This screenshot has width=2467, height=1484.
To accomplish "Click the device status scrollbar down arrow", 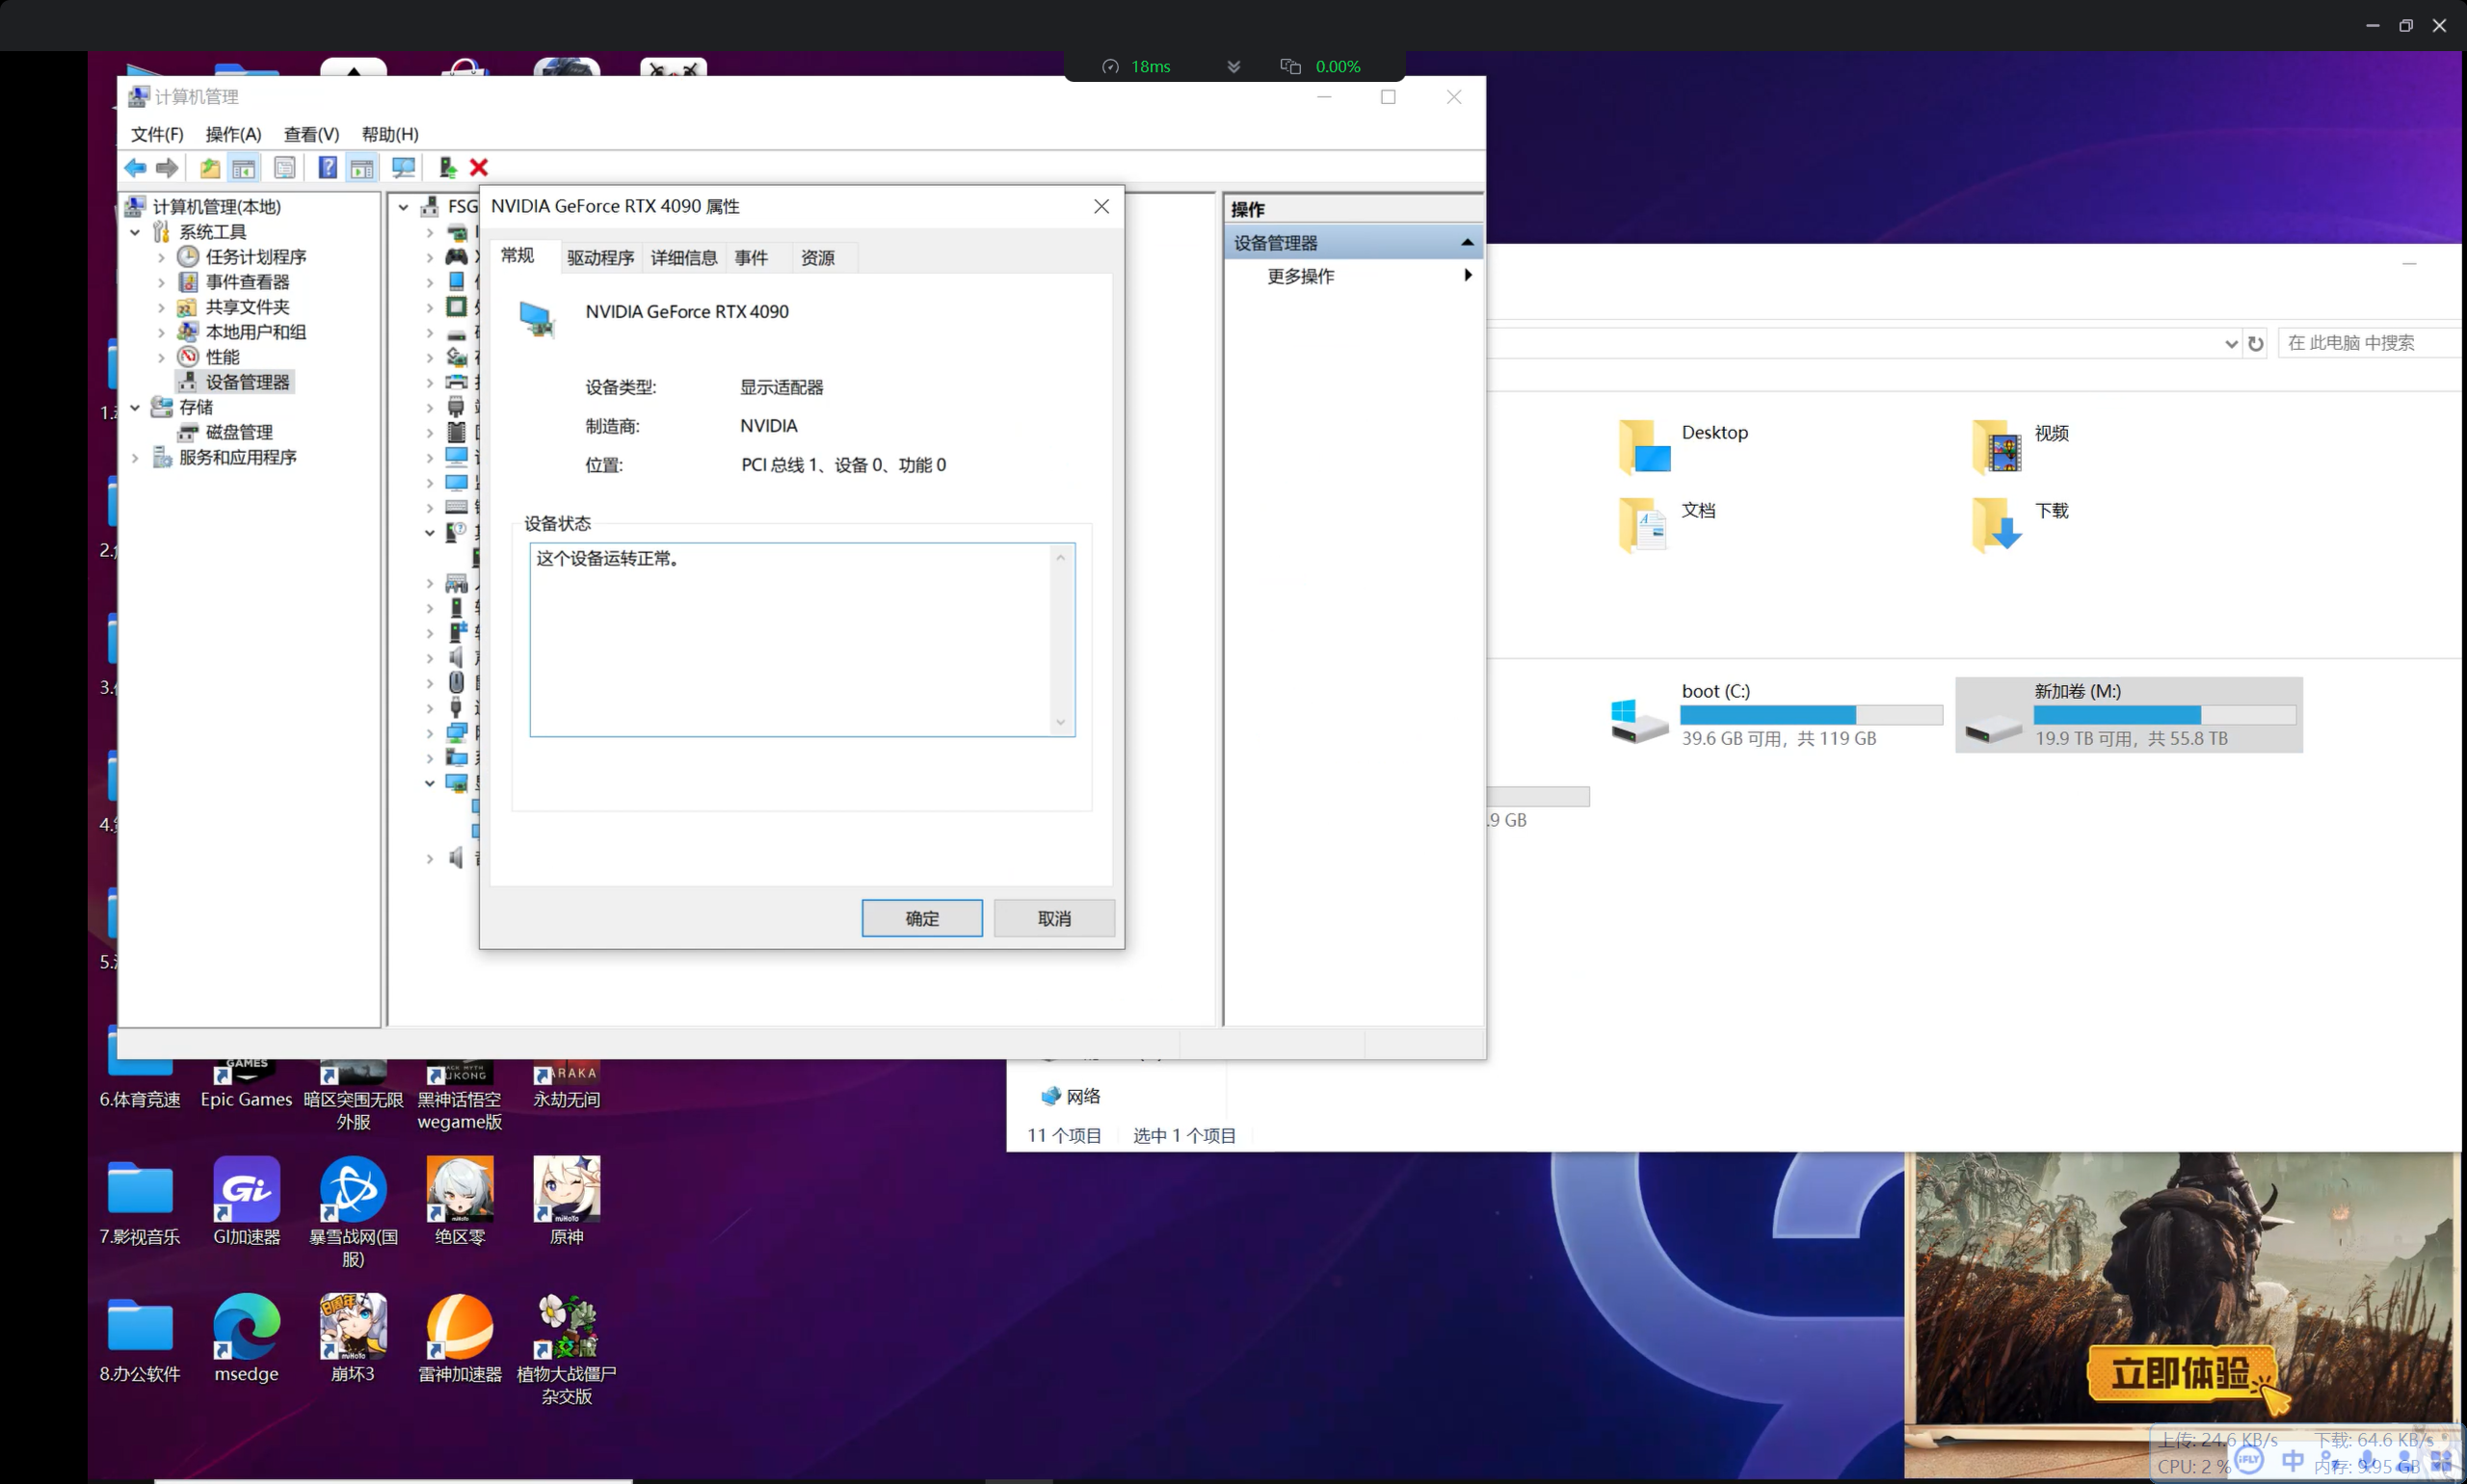I will point(1061,722).
